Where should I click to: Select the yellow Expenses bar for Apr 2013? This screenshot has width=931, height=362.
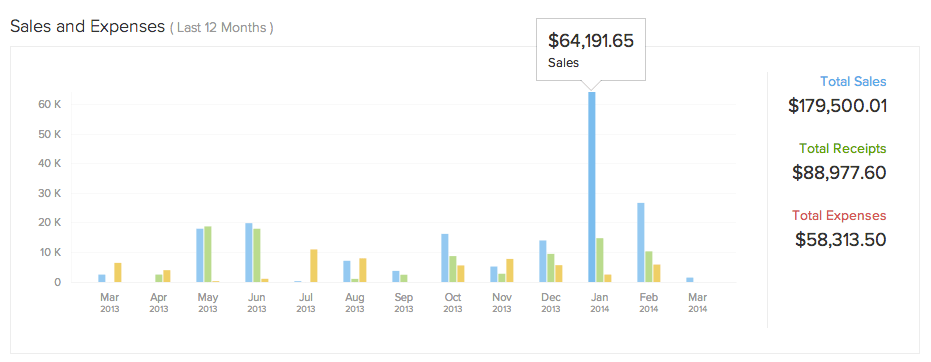click(x=167, y=277)
